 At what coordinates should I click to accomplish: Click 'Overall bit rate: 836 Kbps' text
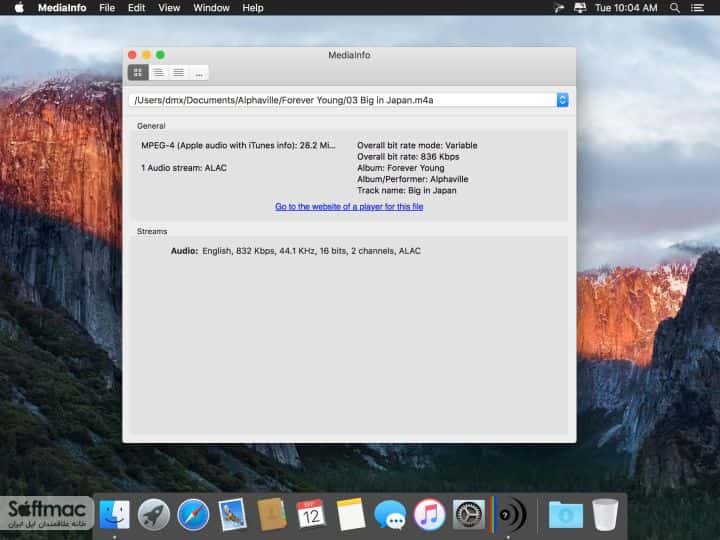click(x=408, y=157)
